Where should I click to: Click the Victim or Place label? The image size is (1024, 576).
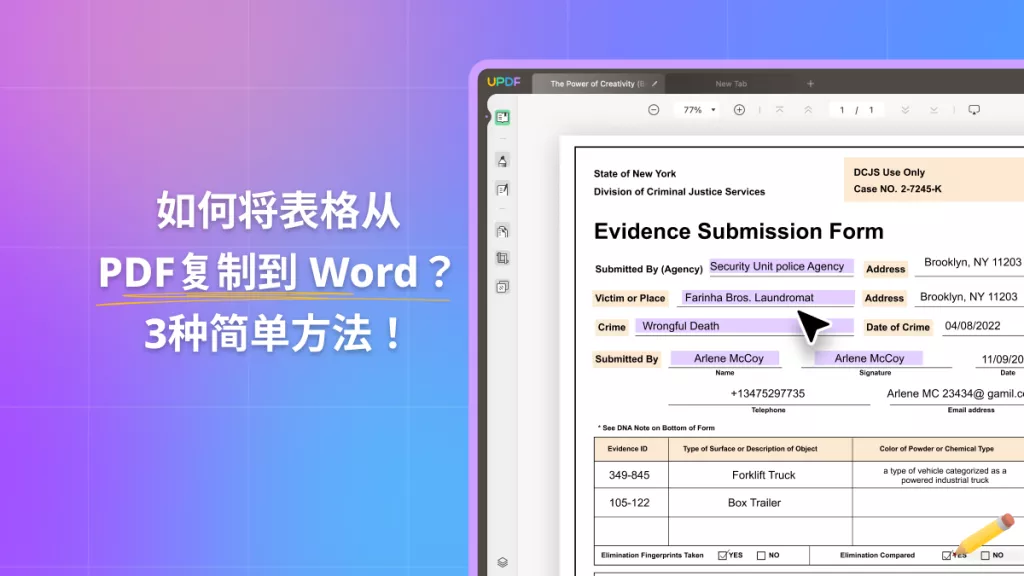pos(630,298)
